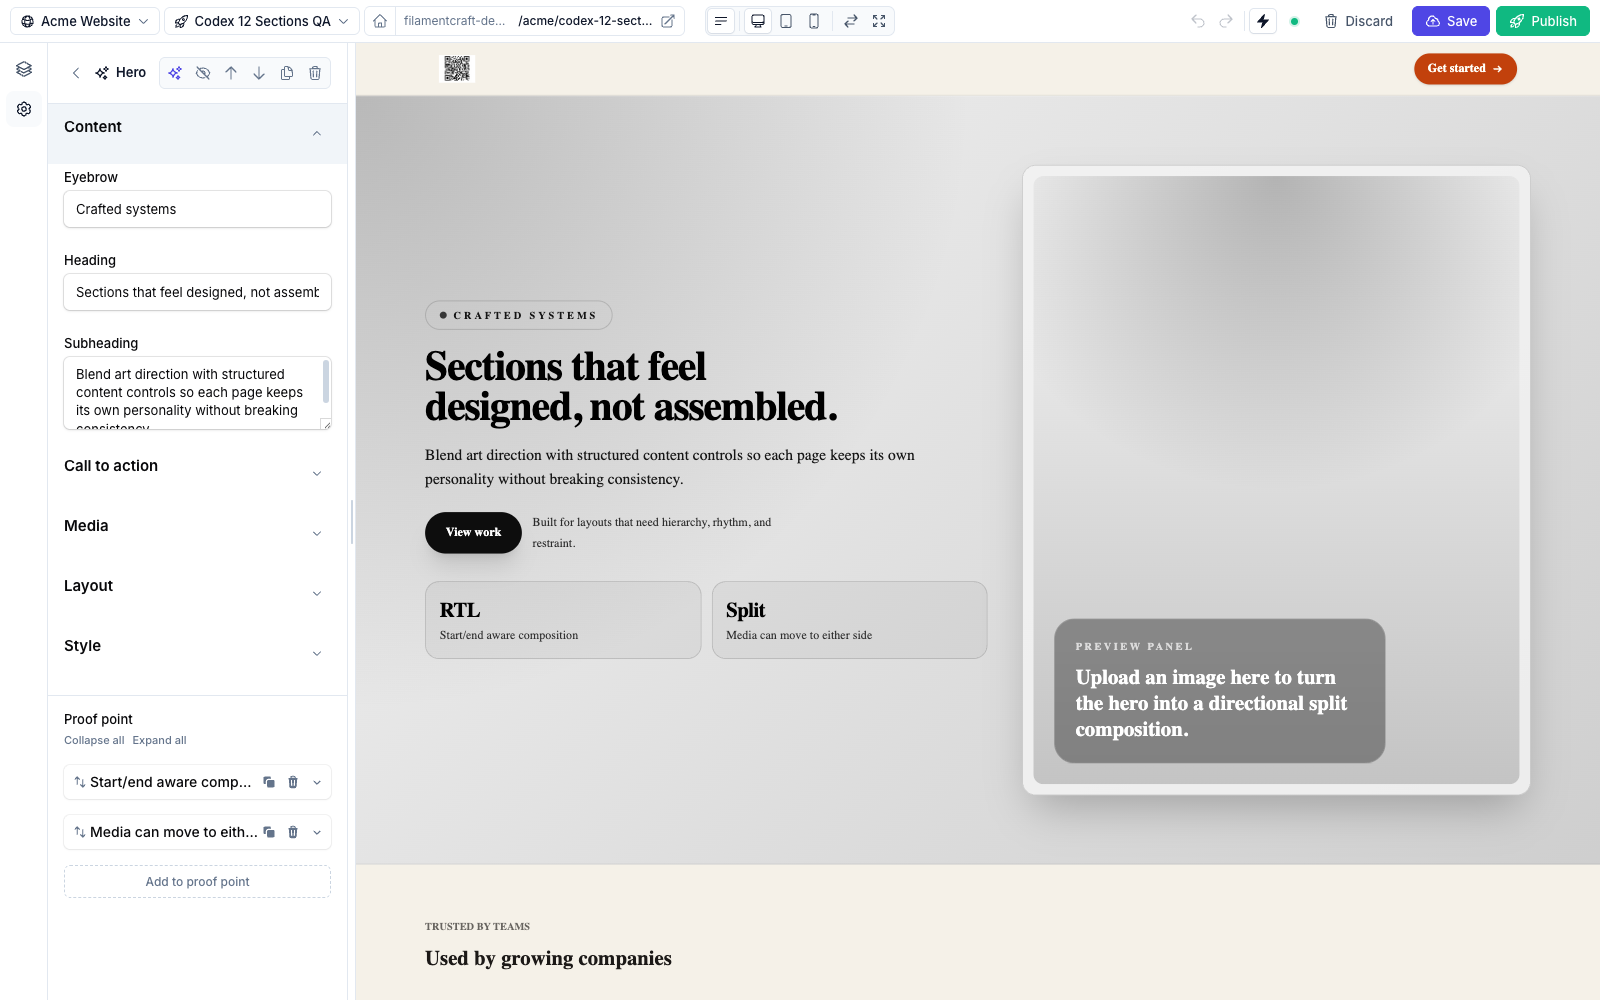Move Hero section down
This screenshot has height=1000, width=1600.
point(259,73)
